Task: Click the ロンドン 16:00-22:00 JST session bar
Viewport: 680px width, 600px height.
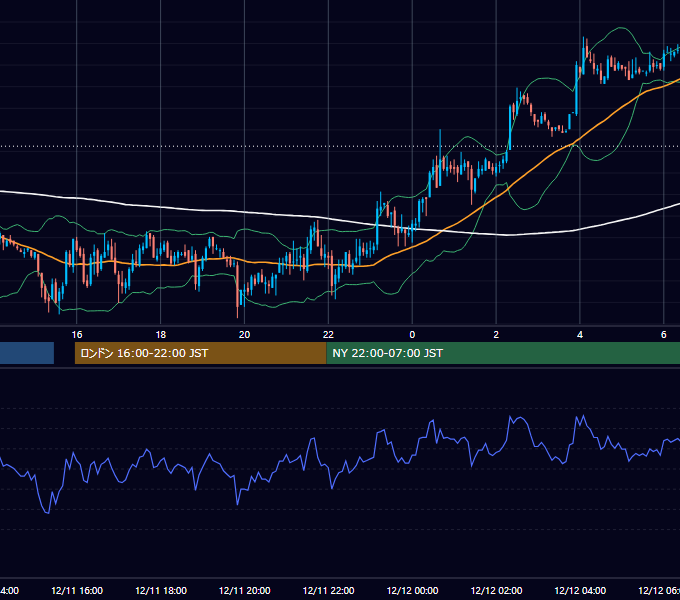Action: 200,353
